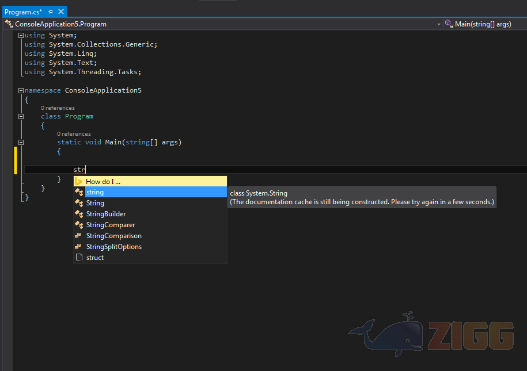Click '0 references' above class Program
The height and width of the screenshot is (371, 527).
[x=57, y=108]
